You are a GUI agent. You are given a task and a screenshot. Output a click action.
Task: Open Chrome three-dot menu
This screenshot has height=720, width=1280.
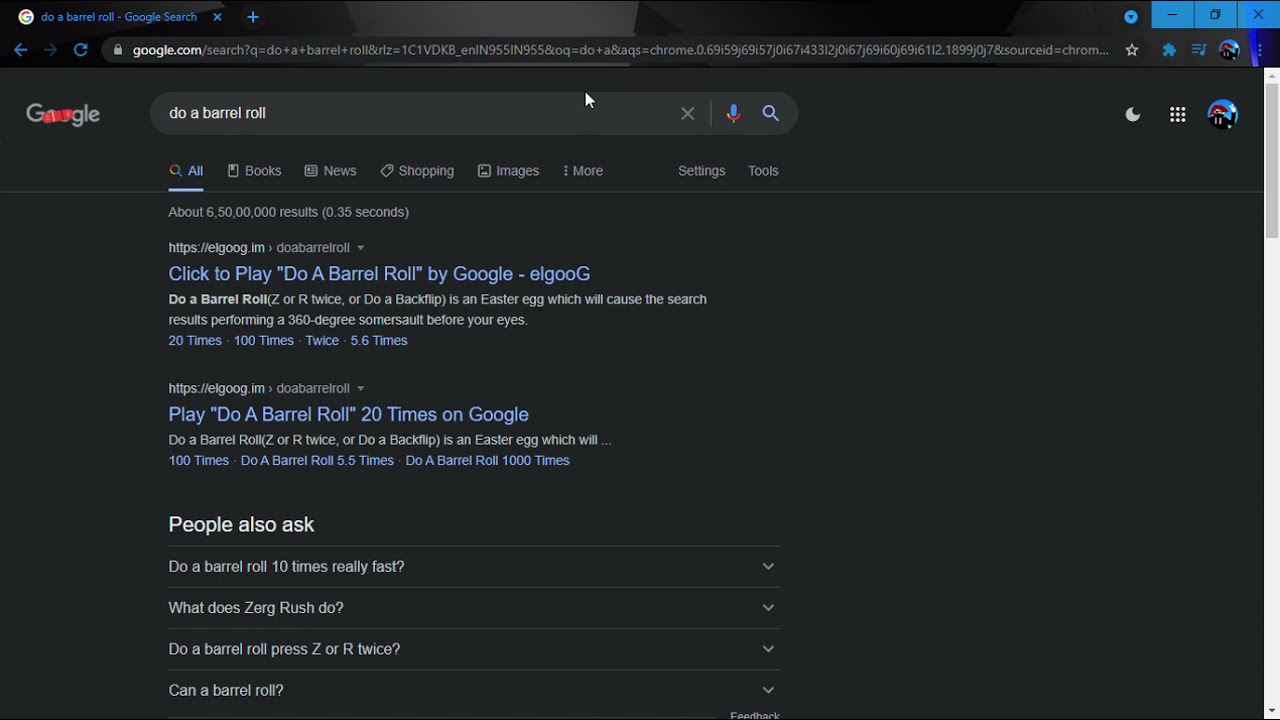click(x=1259, y=50)
